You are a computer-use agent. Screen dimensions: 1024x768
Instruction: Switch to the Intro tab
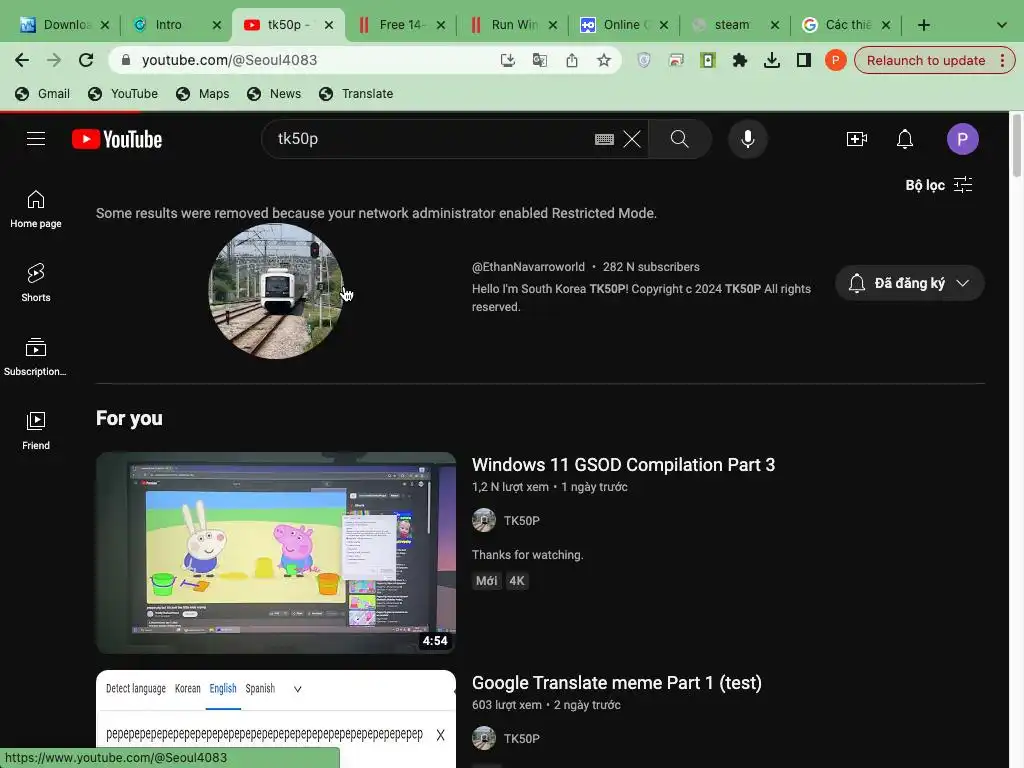(x=168, y=25)
